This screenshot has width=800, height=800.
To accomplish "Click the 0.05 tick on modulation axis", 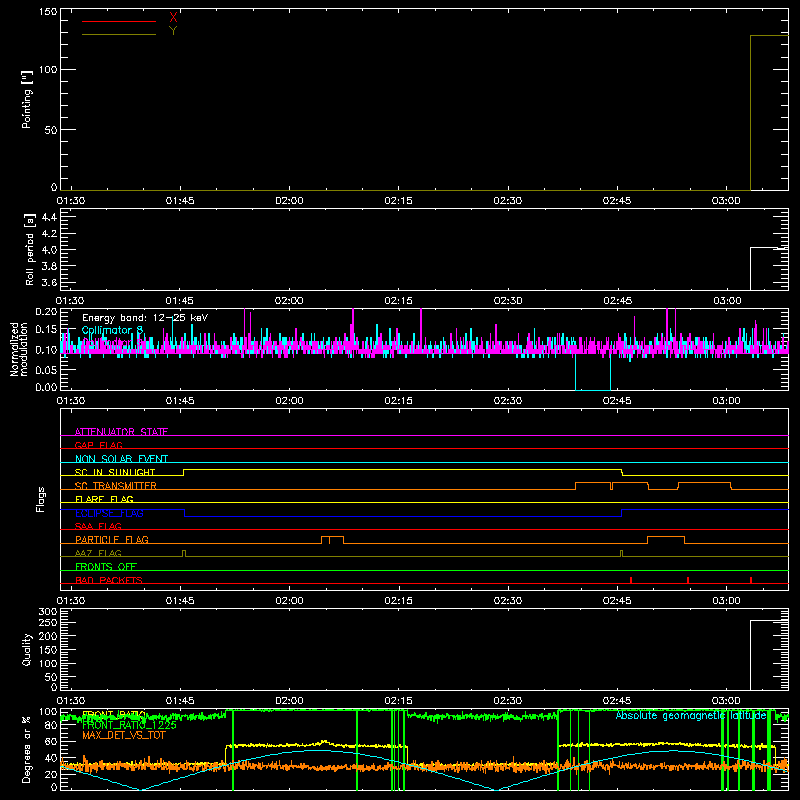I will click(x=46, y=369).
